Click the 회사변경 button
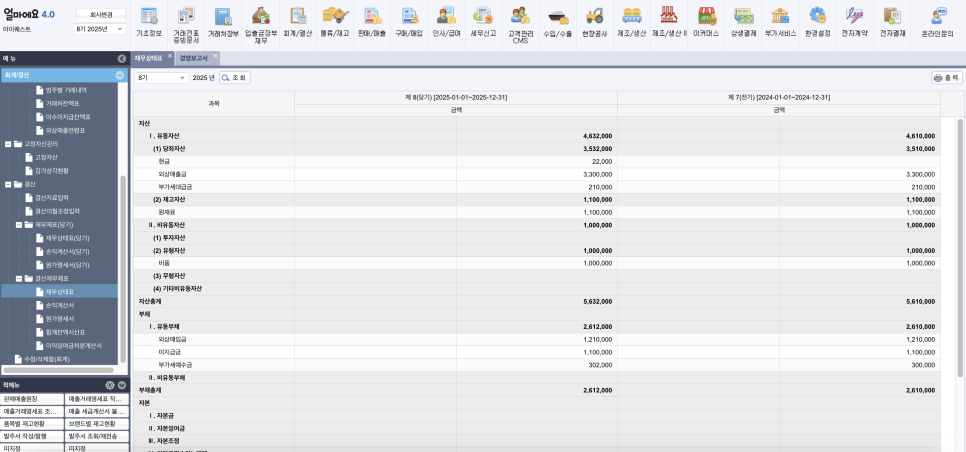Viewport: 966px width, 452px height. tap(101, 13)
